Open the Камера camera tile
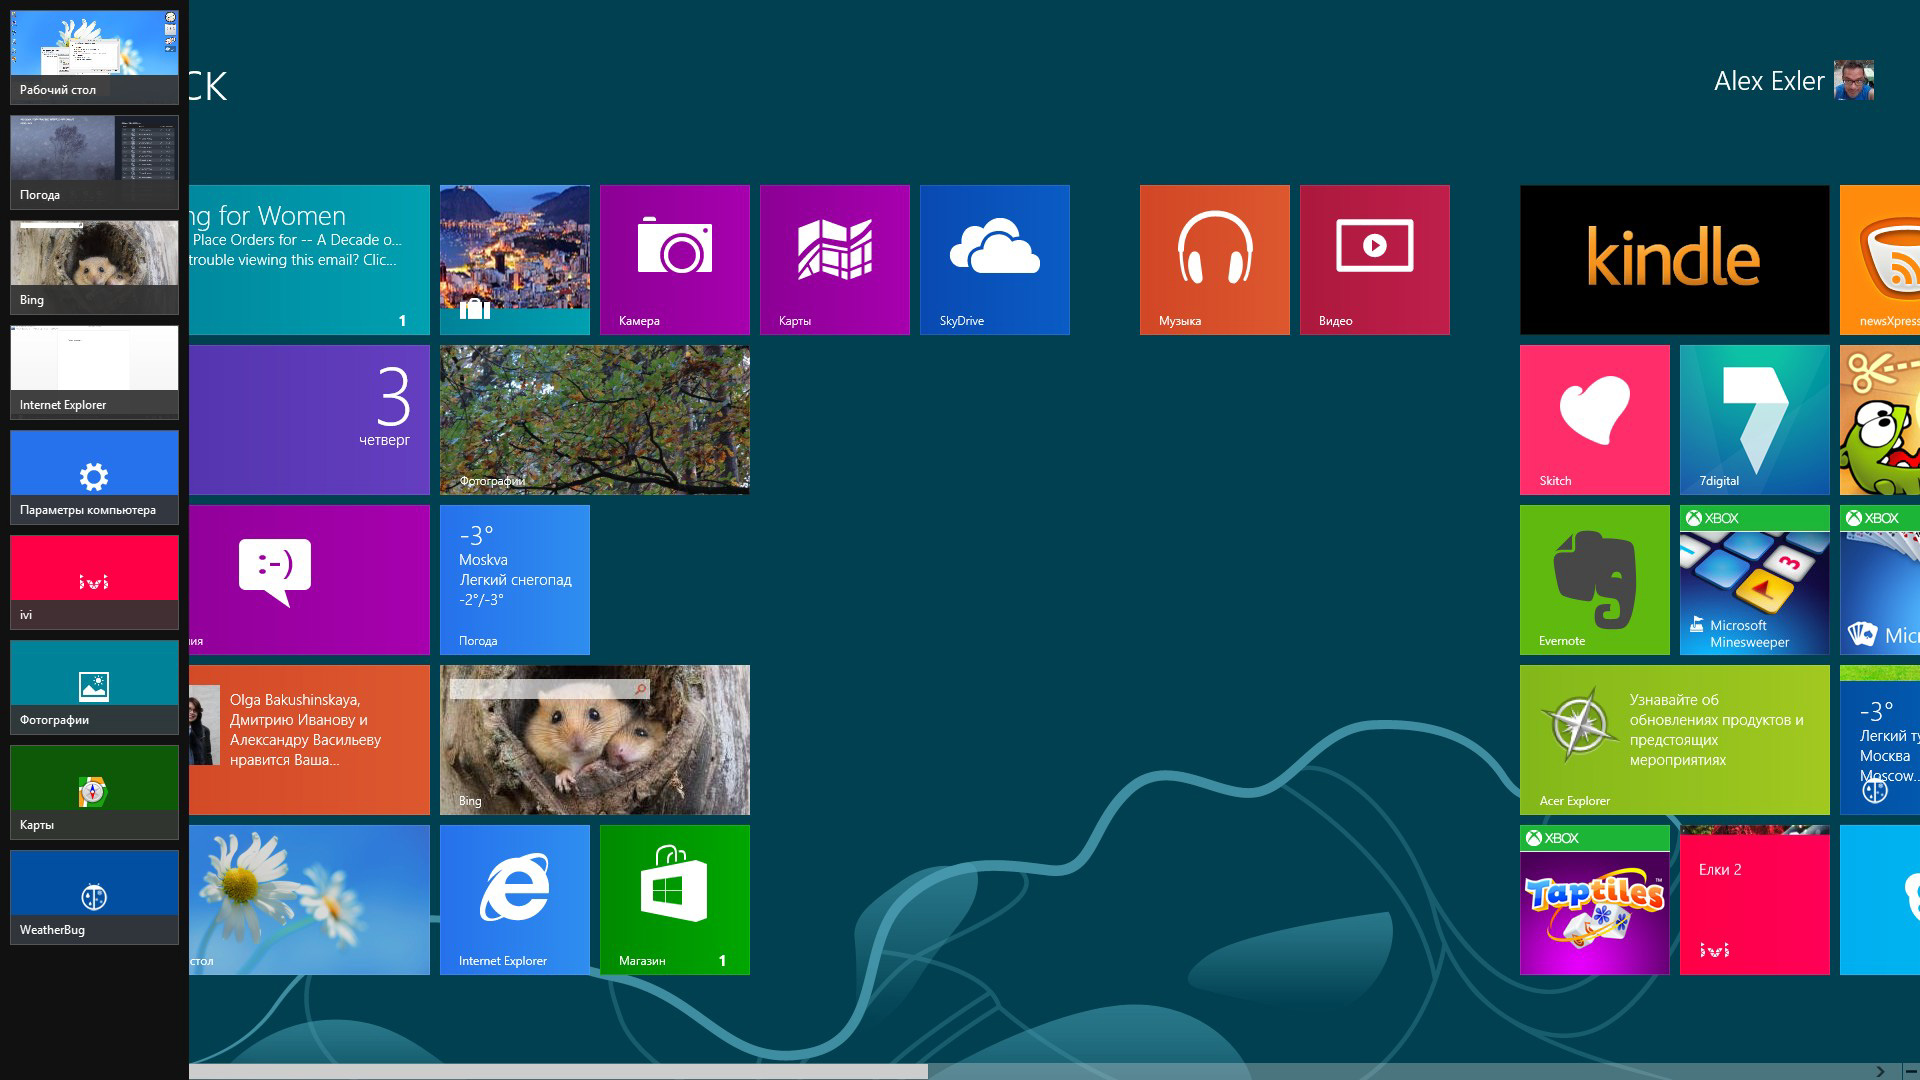 pyautogui.click(x=675, y=259)
